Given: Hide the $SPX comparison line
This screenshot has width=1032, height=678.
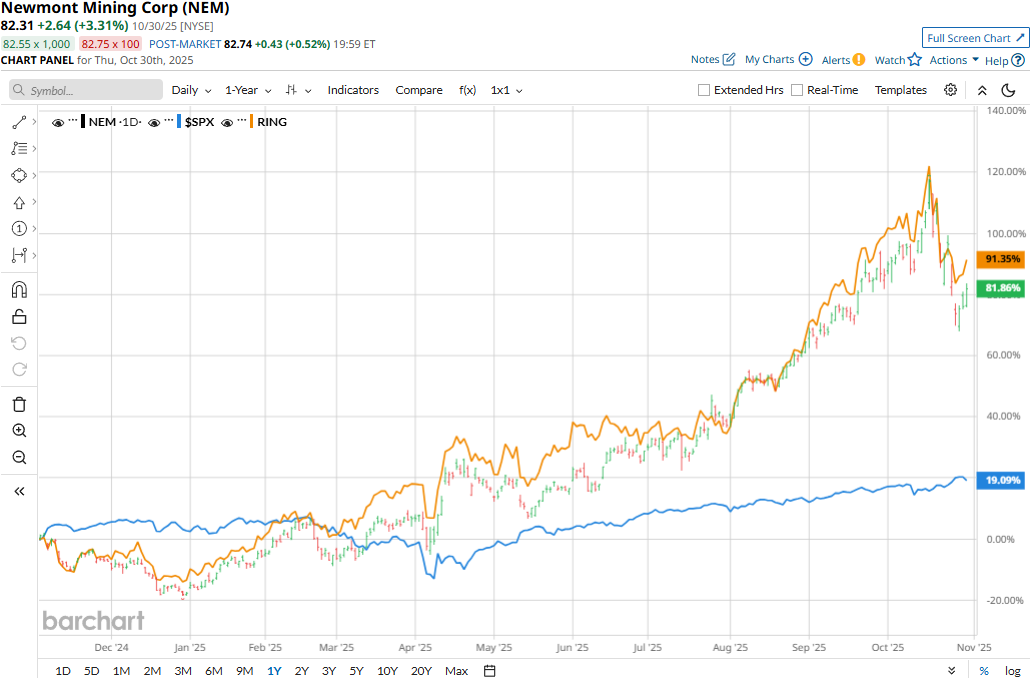Looking at the screenshot, I should click(154, 122).
